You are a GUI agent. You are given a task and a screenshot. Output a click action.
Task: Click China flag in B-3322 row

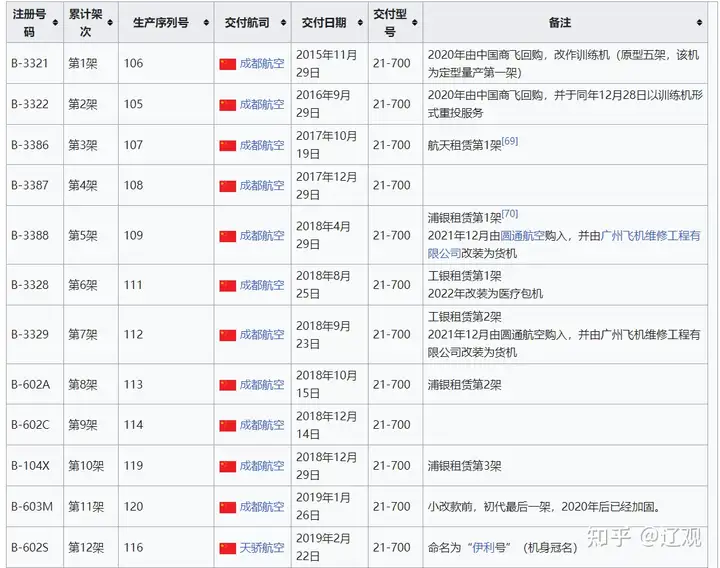click(x=227, y=105)
